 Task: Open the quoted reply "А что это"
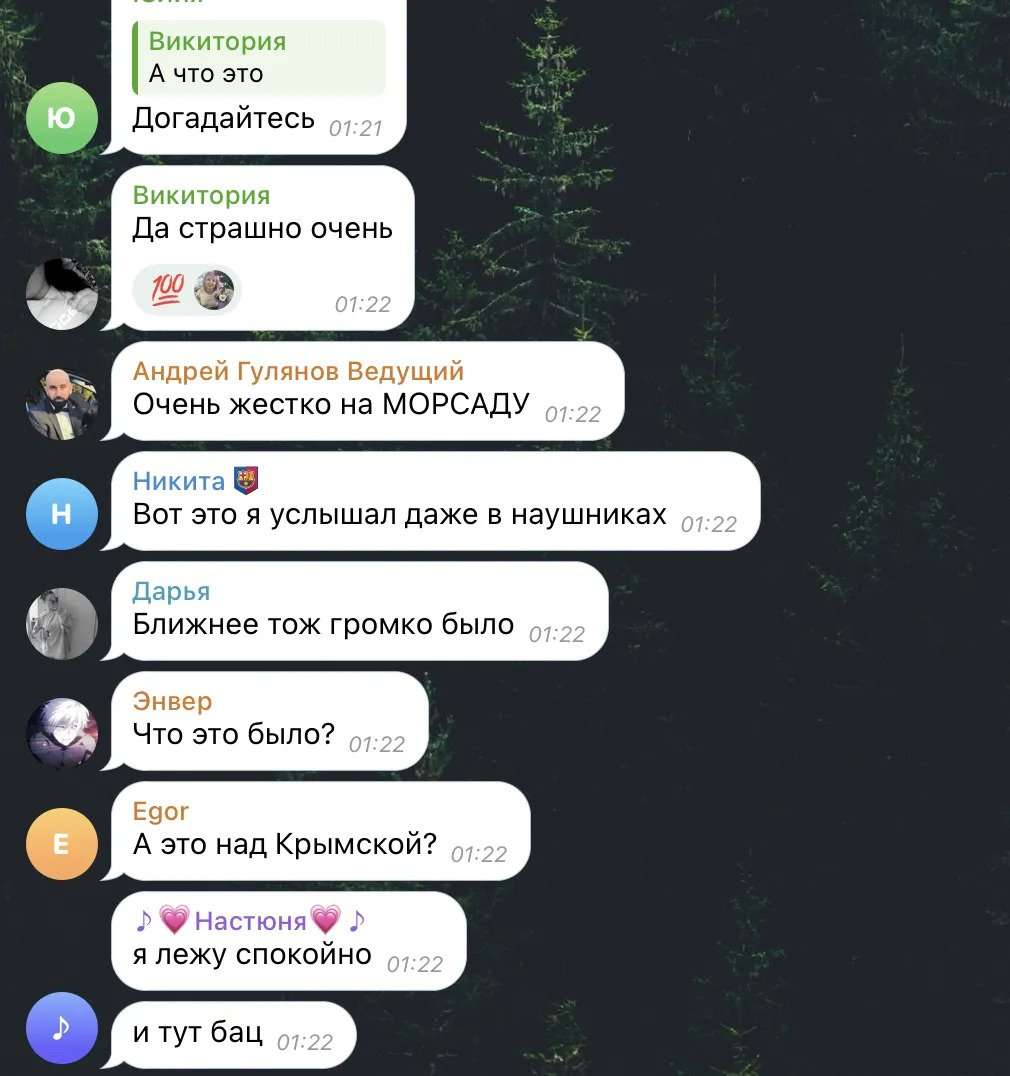click(259, 58)
